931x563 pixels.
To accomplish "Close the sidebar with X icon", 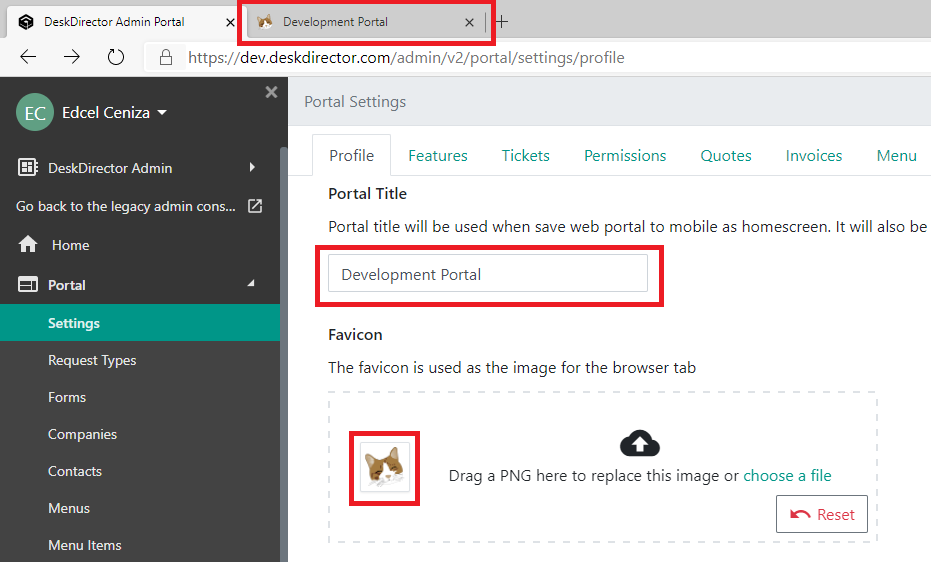I will (x=271, y=92).
